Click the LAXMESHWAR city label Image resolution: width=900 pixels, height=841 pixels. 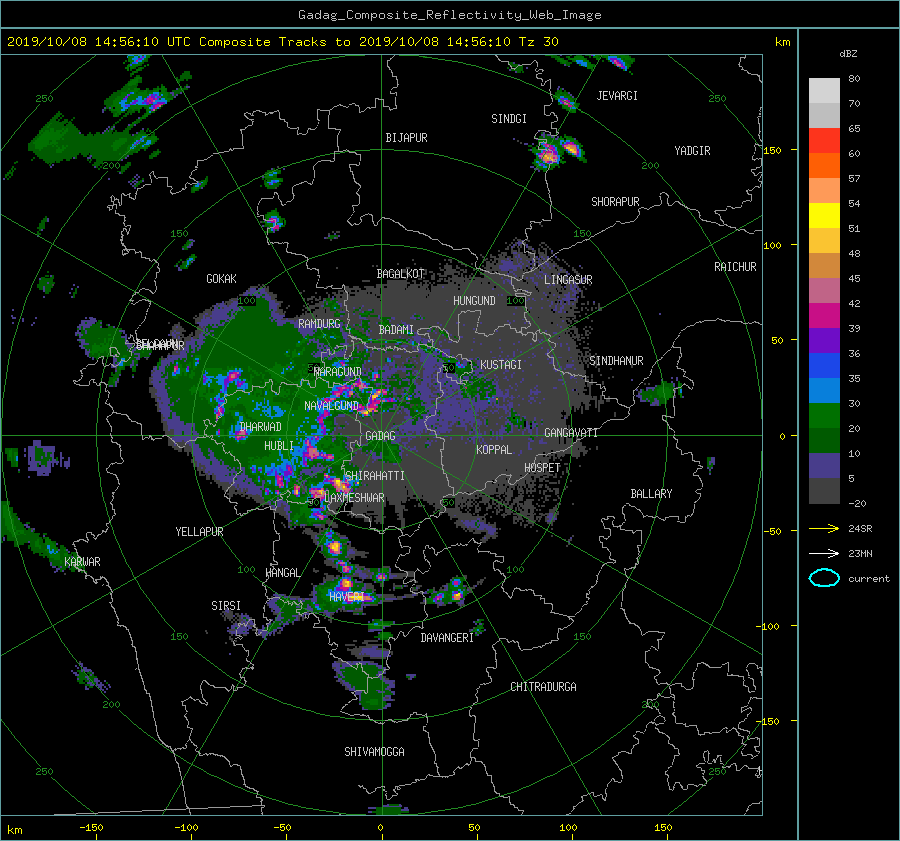pyautogui.click(x=354, y=498)
